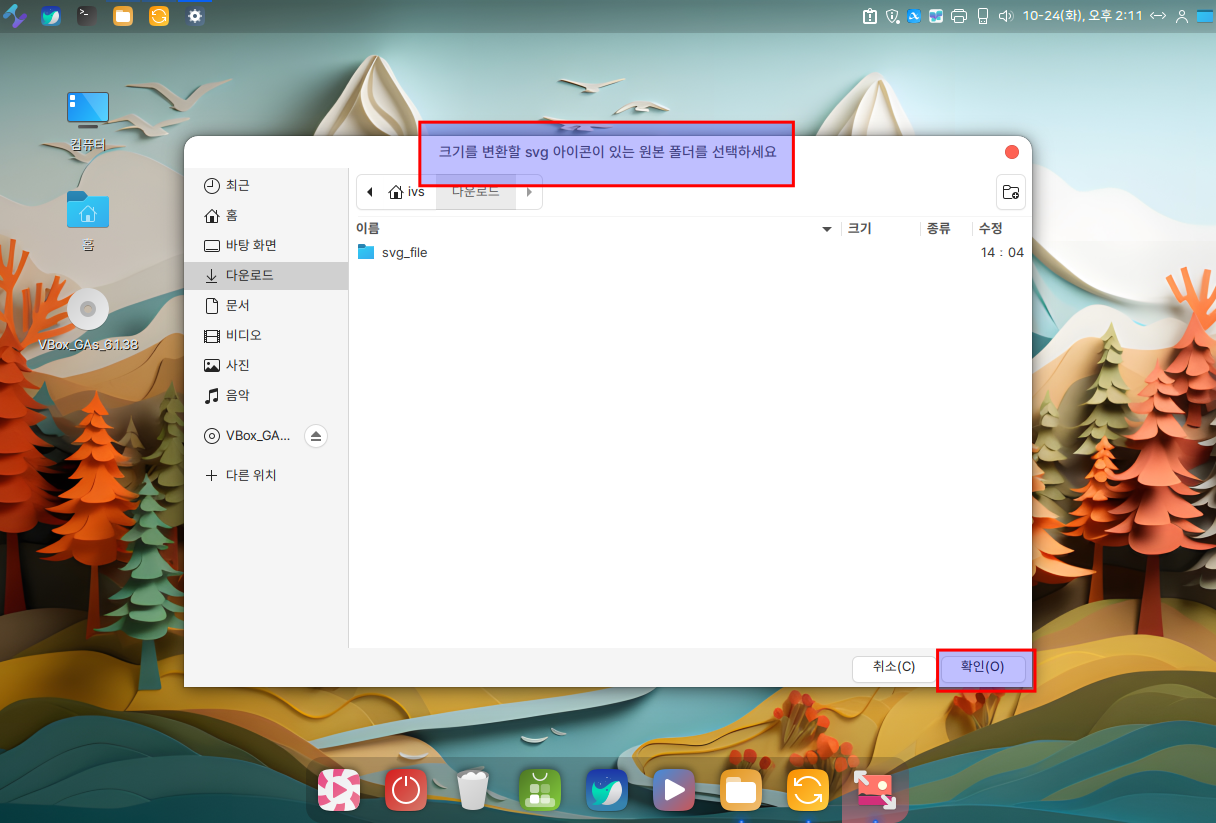The width and height of the screenshot is (1216, 823).
Task: Open the 컴퓨터 desktop icon
Action: coord(88,121)
